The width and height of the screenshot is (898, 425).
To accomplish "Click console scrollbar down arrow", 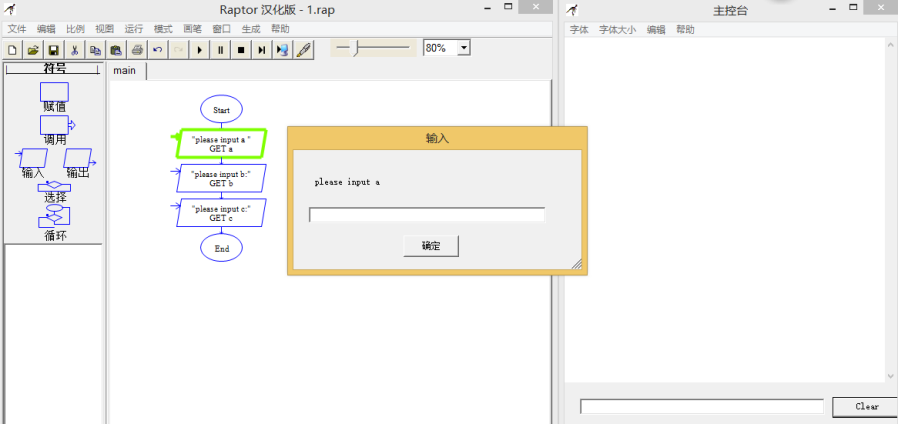I will pyautogui.click(x=892, y=376).
